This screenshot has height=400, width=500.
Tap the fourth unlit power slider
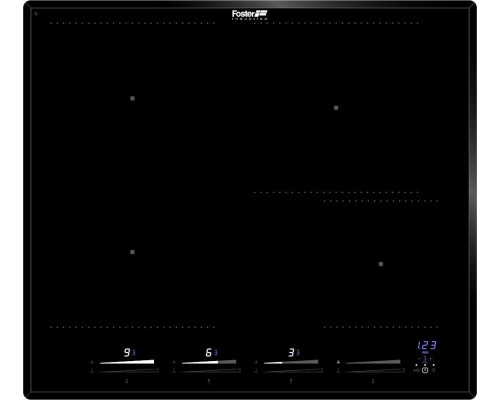coord(373,362)
